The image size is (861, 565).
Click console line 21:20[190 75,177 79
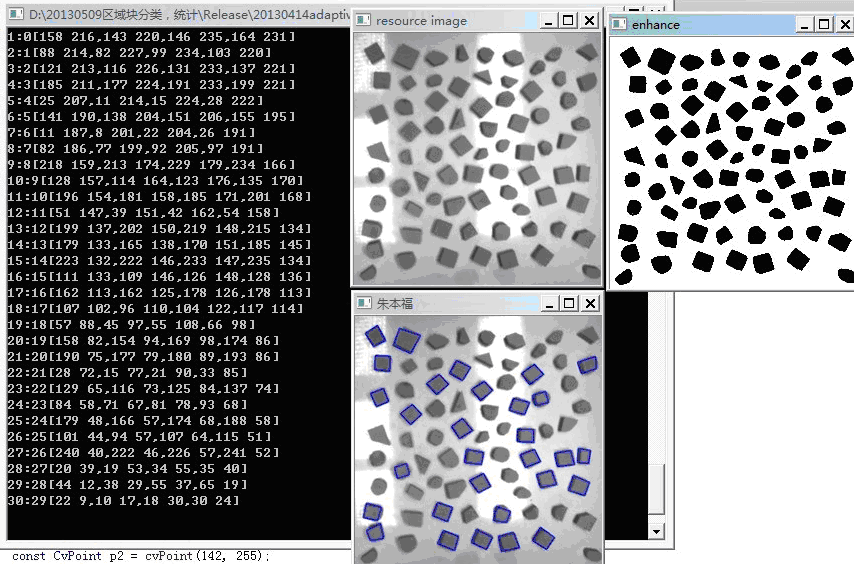143,356
